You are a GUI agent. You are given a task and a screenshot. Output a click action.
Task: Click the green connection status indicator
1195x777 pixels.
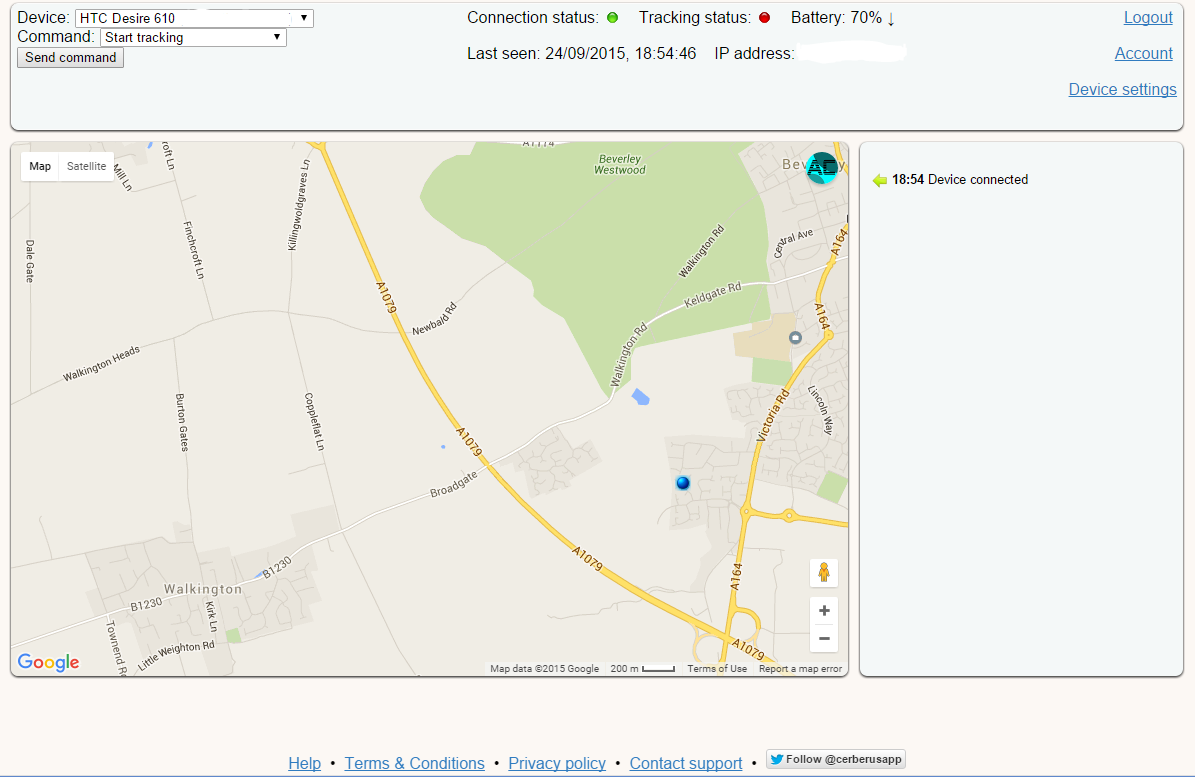pyautogui.click(x=612, y=18)
